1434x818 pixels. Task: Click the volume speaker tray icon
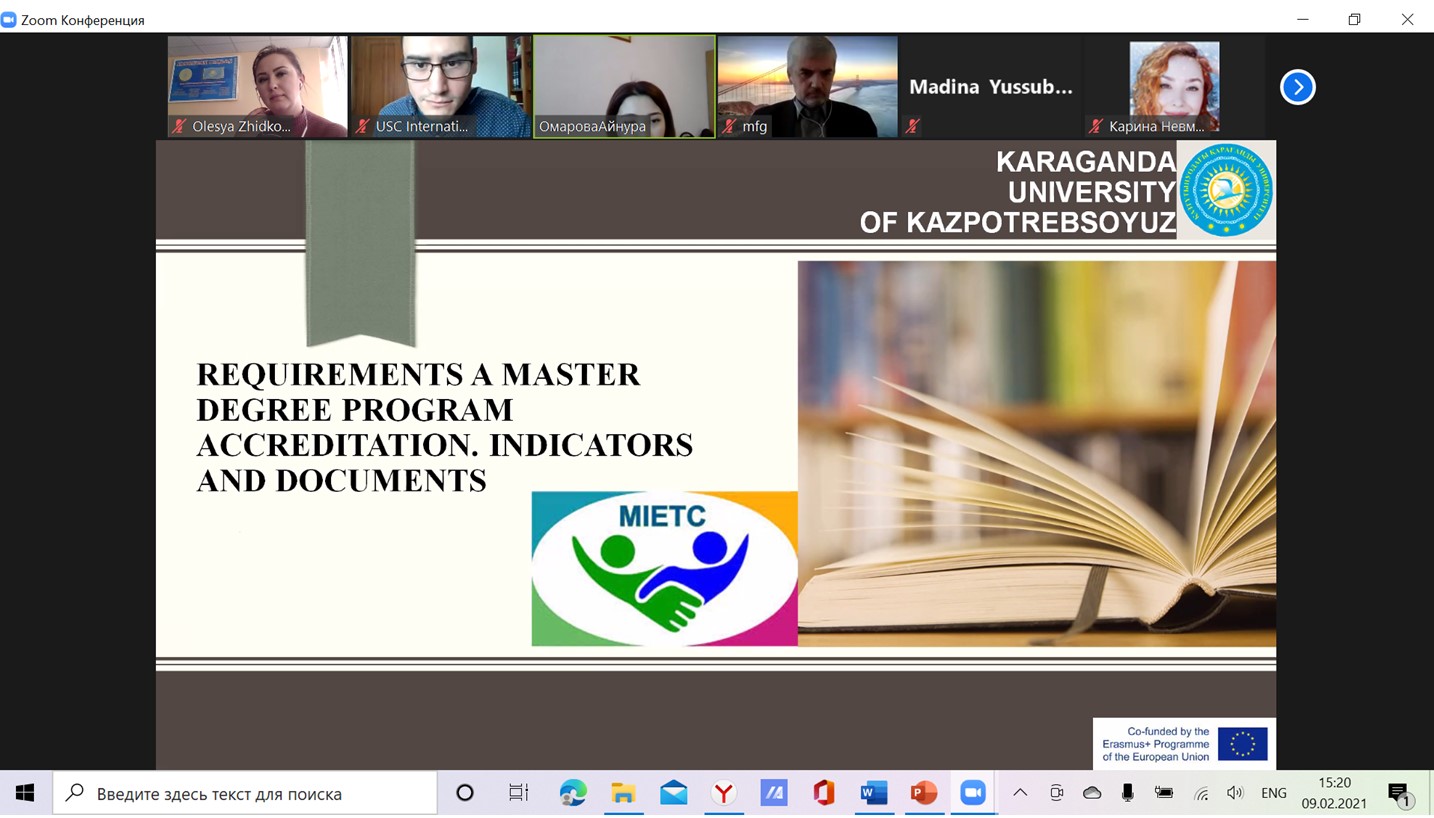point(1235,793)
